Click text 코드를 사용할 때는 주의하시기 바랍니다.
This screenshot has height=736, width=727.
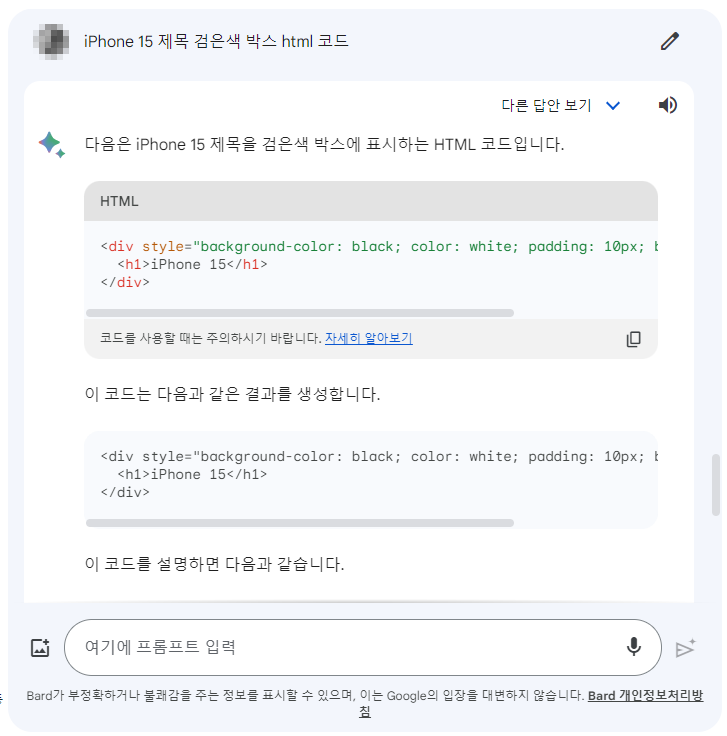pyautogui.click(x=211, y=338)
